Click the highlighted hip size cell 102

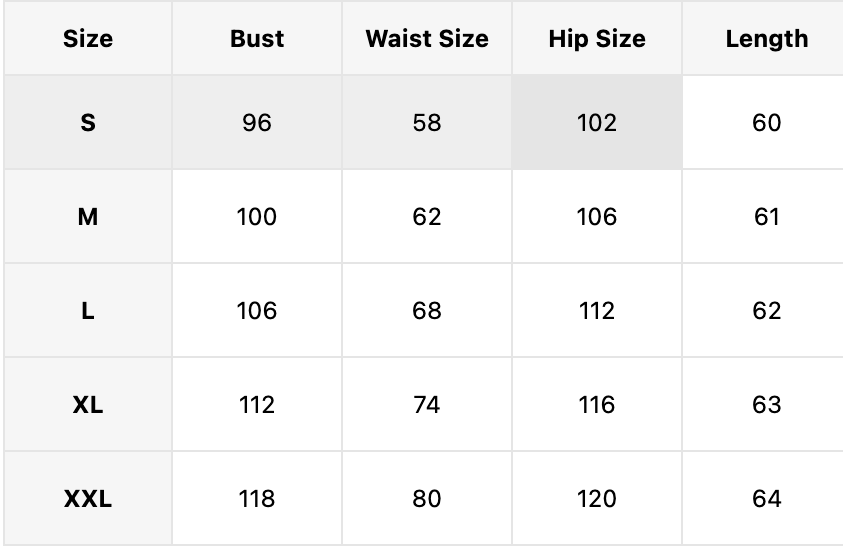(x=597, y=122)
